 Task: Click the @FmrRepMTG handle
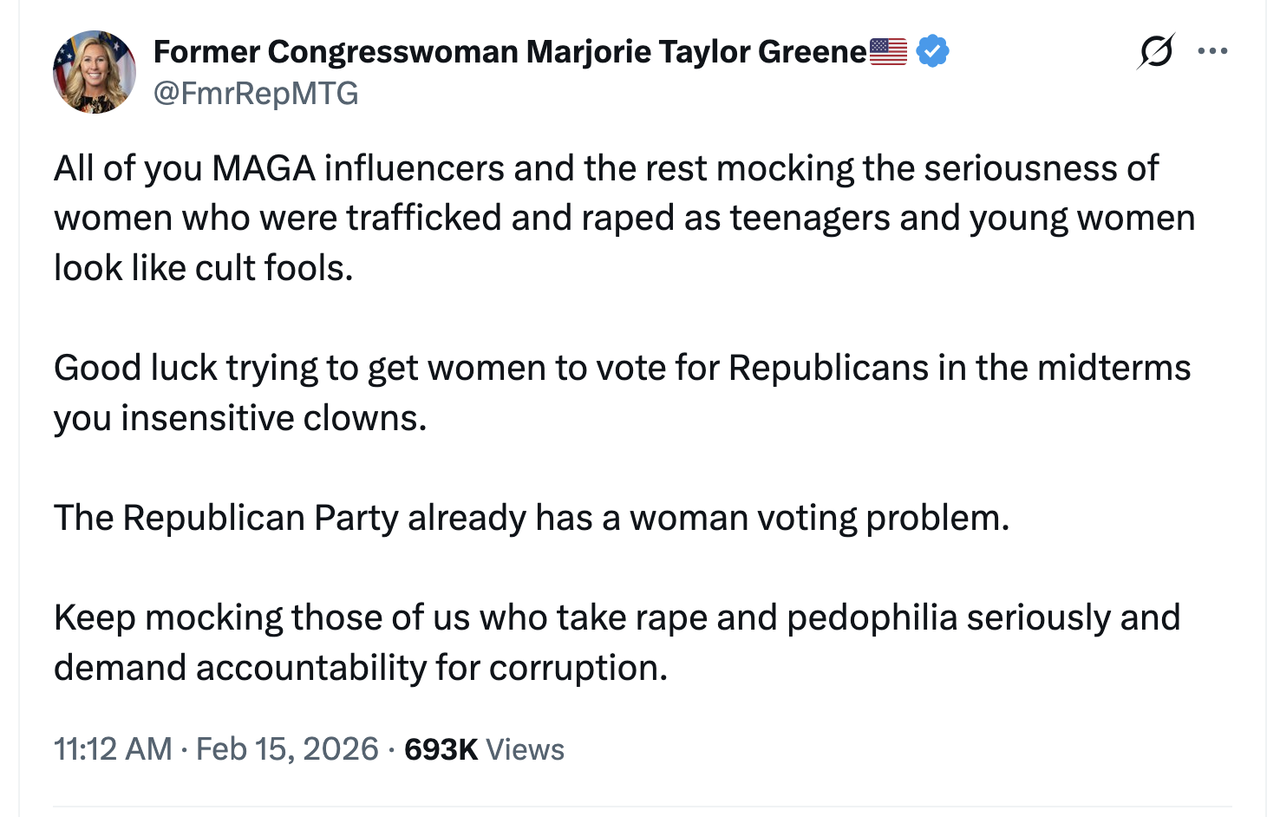pos(255,94)
